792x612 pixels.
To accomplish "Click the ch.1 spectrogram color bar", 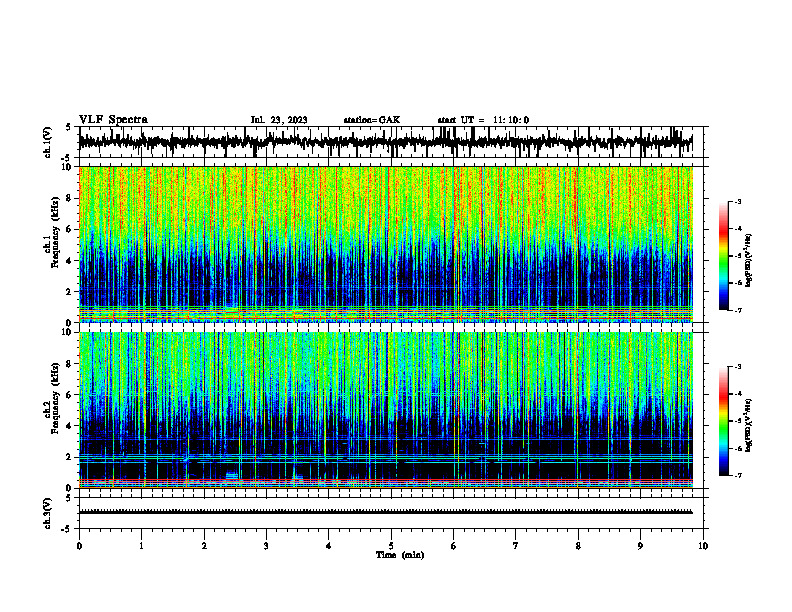I will (x=724, y=256).
